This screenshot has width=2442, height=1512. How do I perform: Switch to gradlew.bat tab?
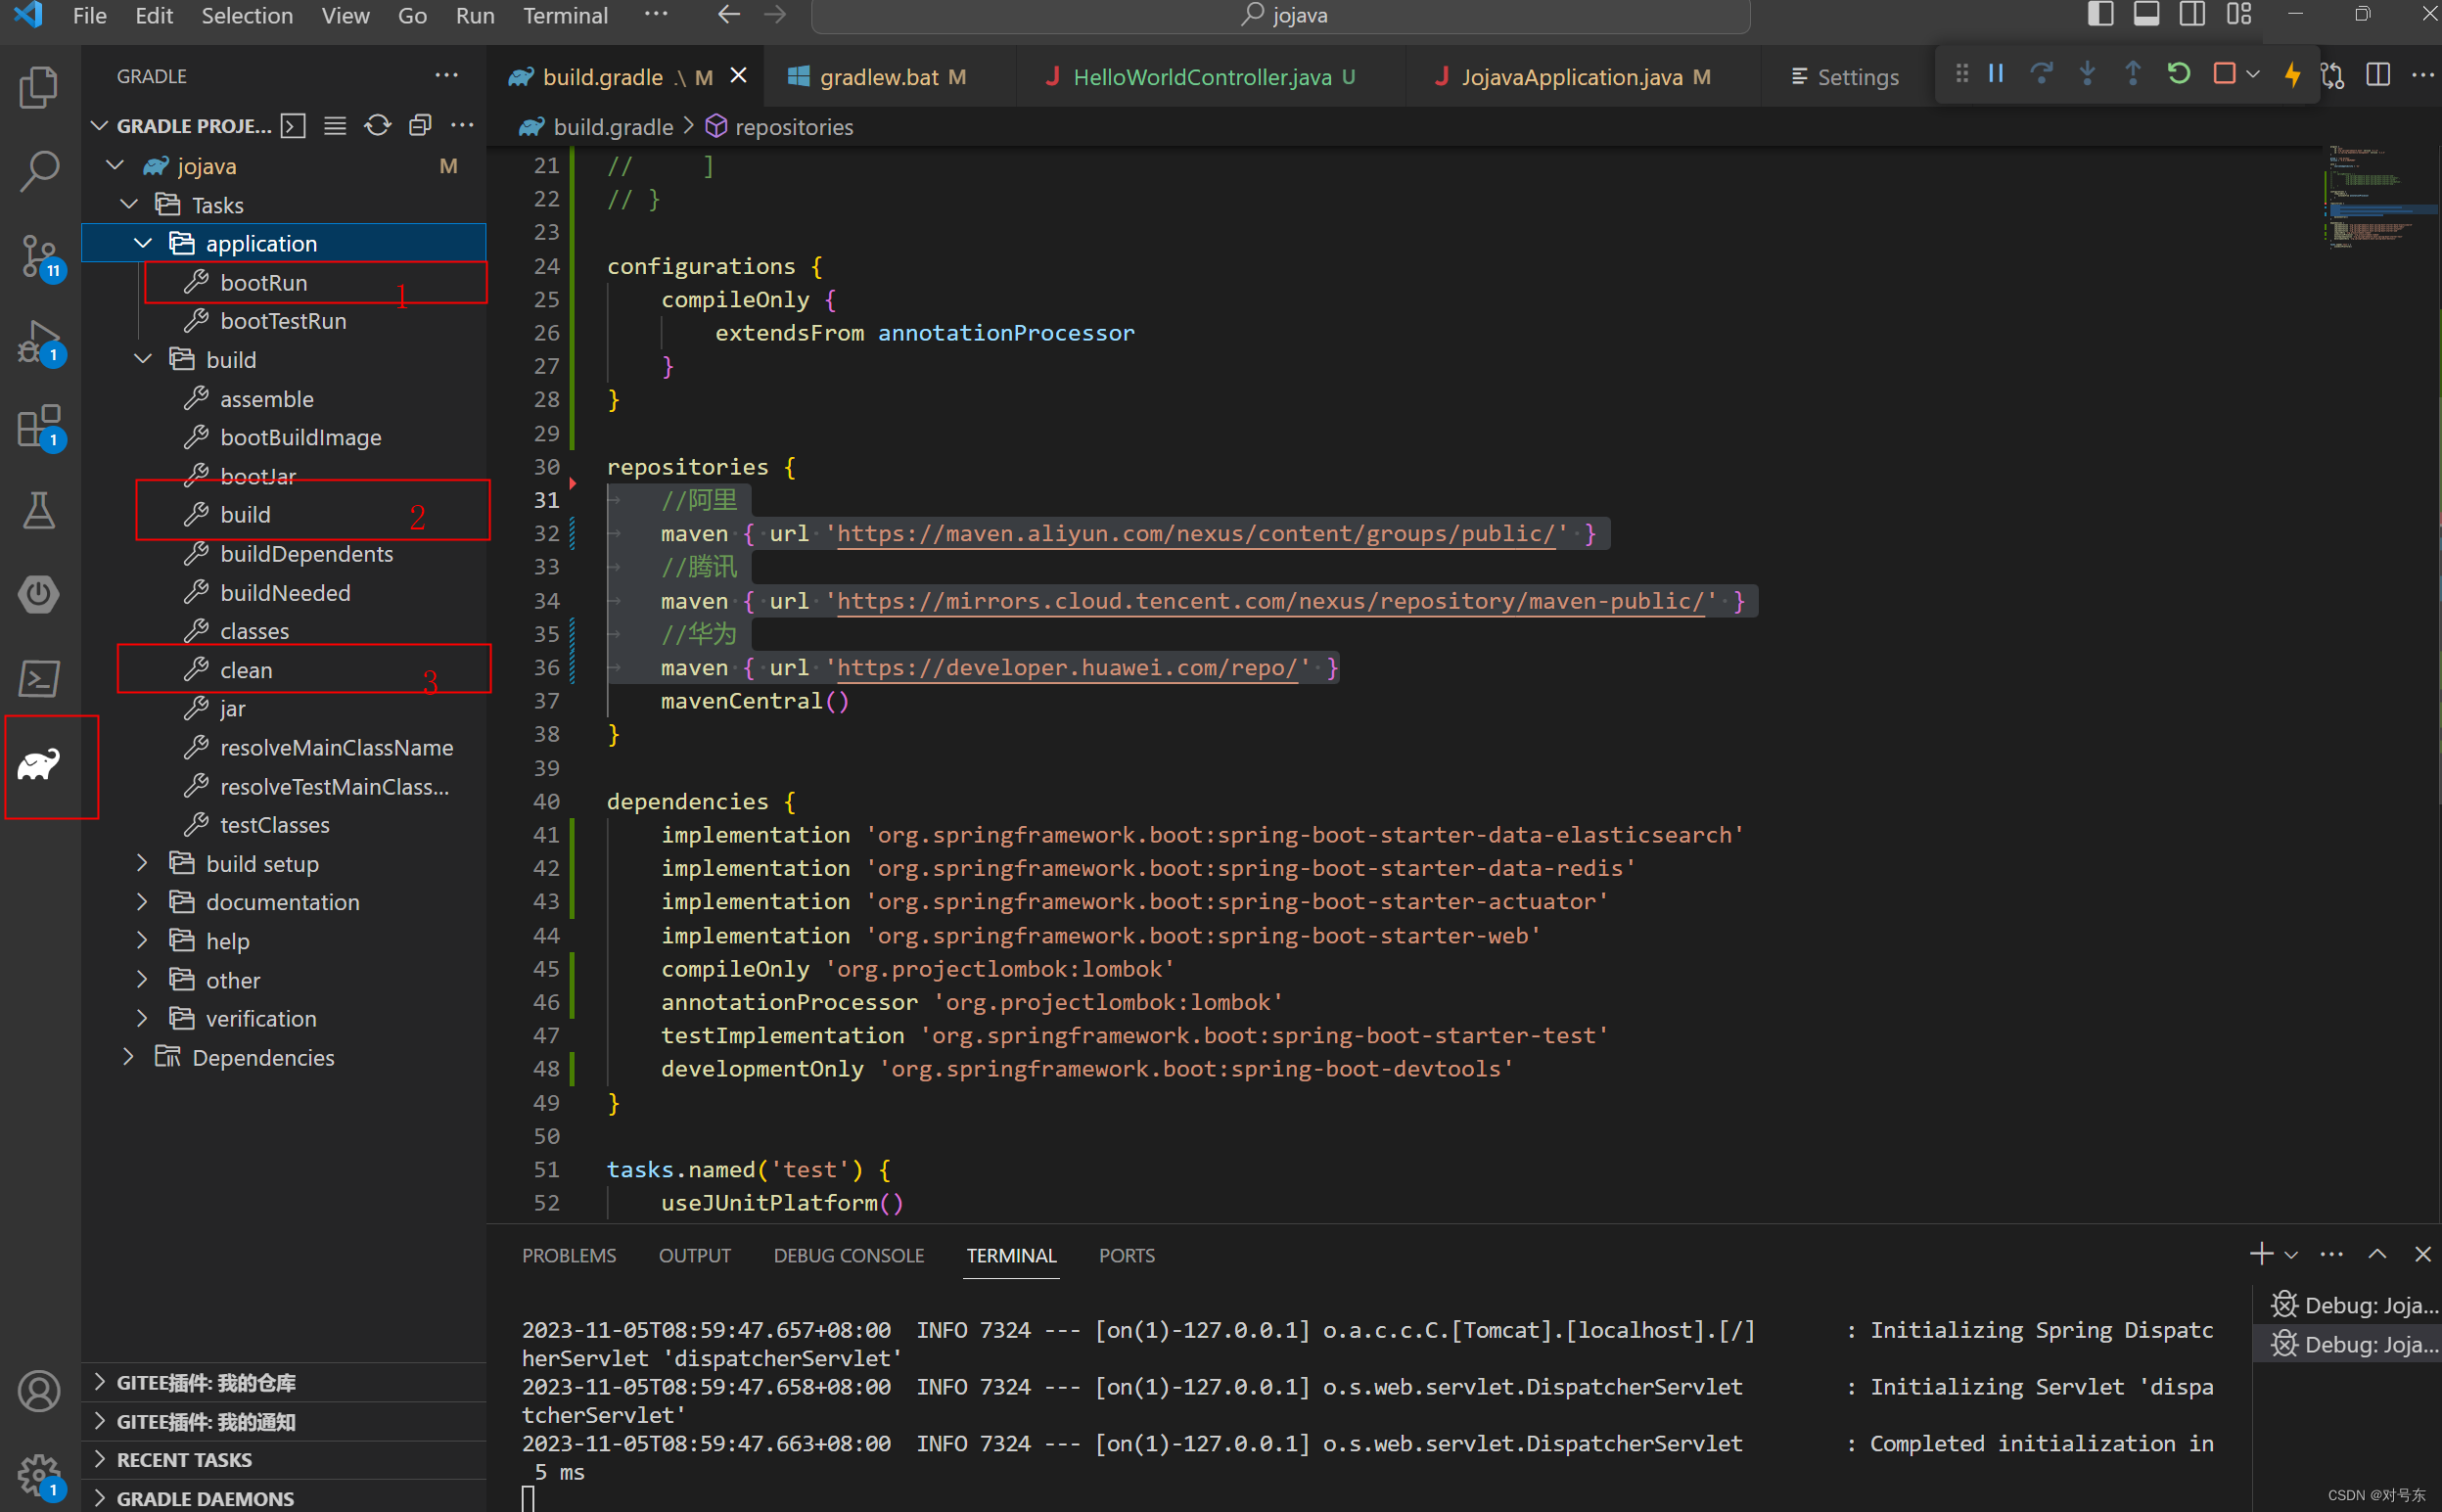point(890,77)
